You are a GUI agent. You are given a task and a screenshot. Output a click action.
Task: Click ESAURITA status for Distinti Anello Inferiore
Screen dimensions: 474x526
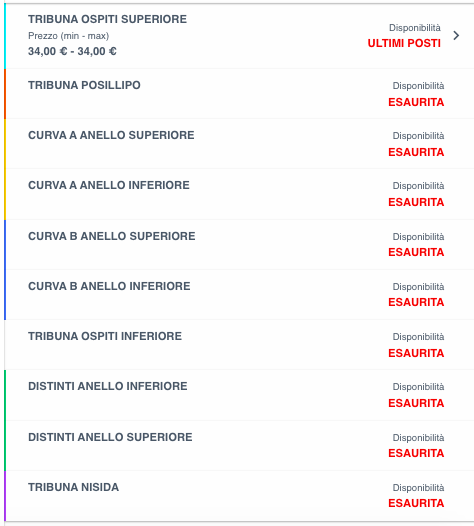pyautogui.click(x=416, y=403)
